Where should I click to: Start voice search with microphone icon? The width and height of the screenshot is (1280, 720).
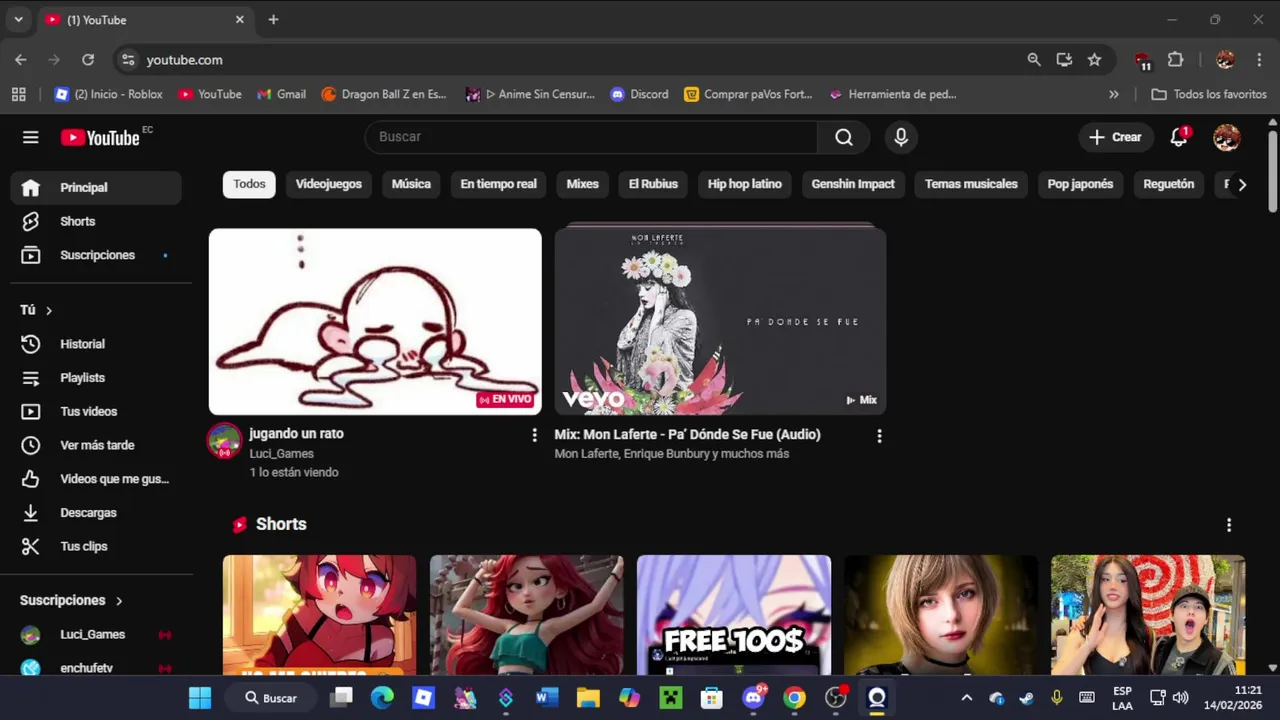click(x=901, y=137)
